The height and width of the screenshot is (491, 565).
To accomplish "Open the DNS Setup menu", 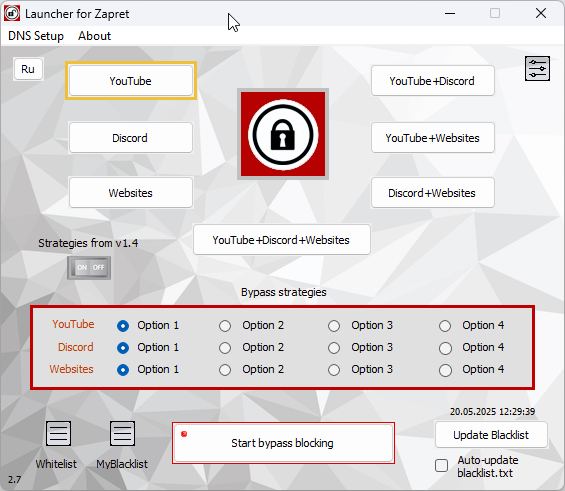I will tap(36, 36).
